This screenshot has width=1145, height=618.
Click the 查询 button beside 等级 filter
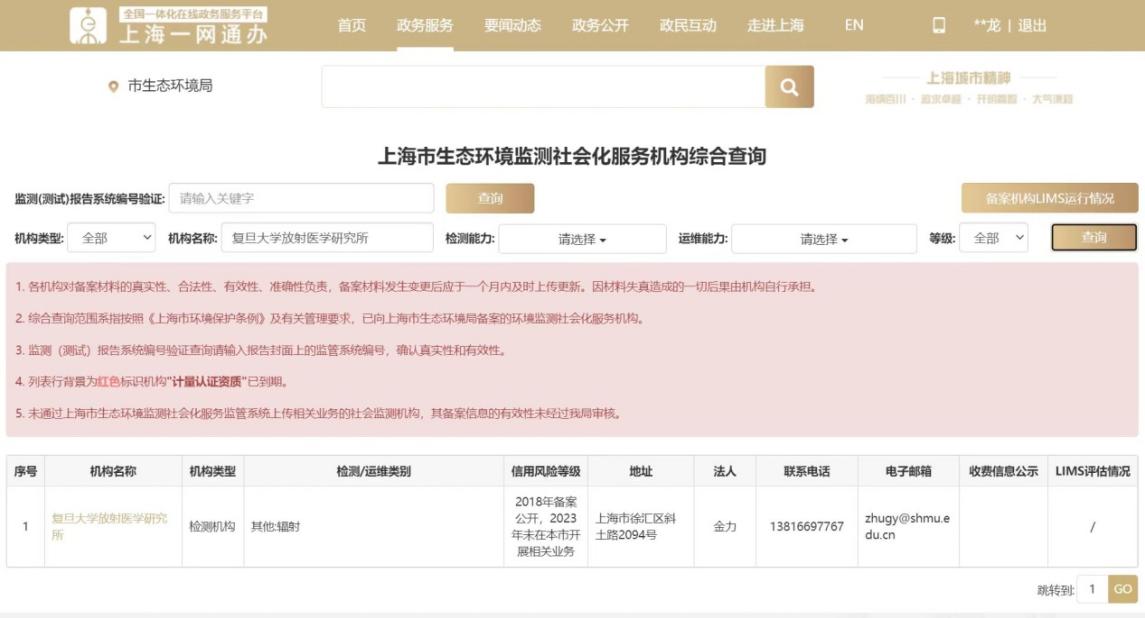(1094, 238)
